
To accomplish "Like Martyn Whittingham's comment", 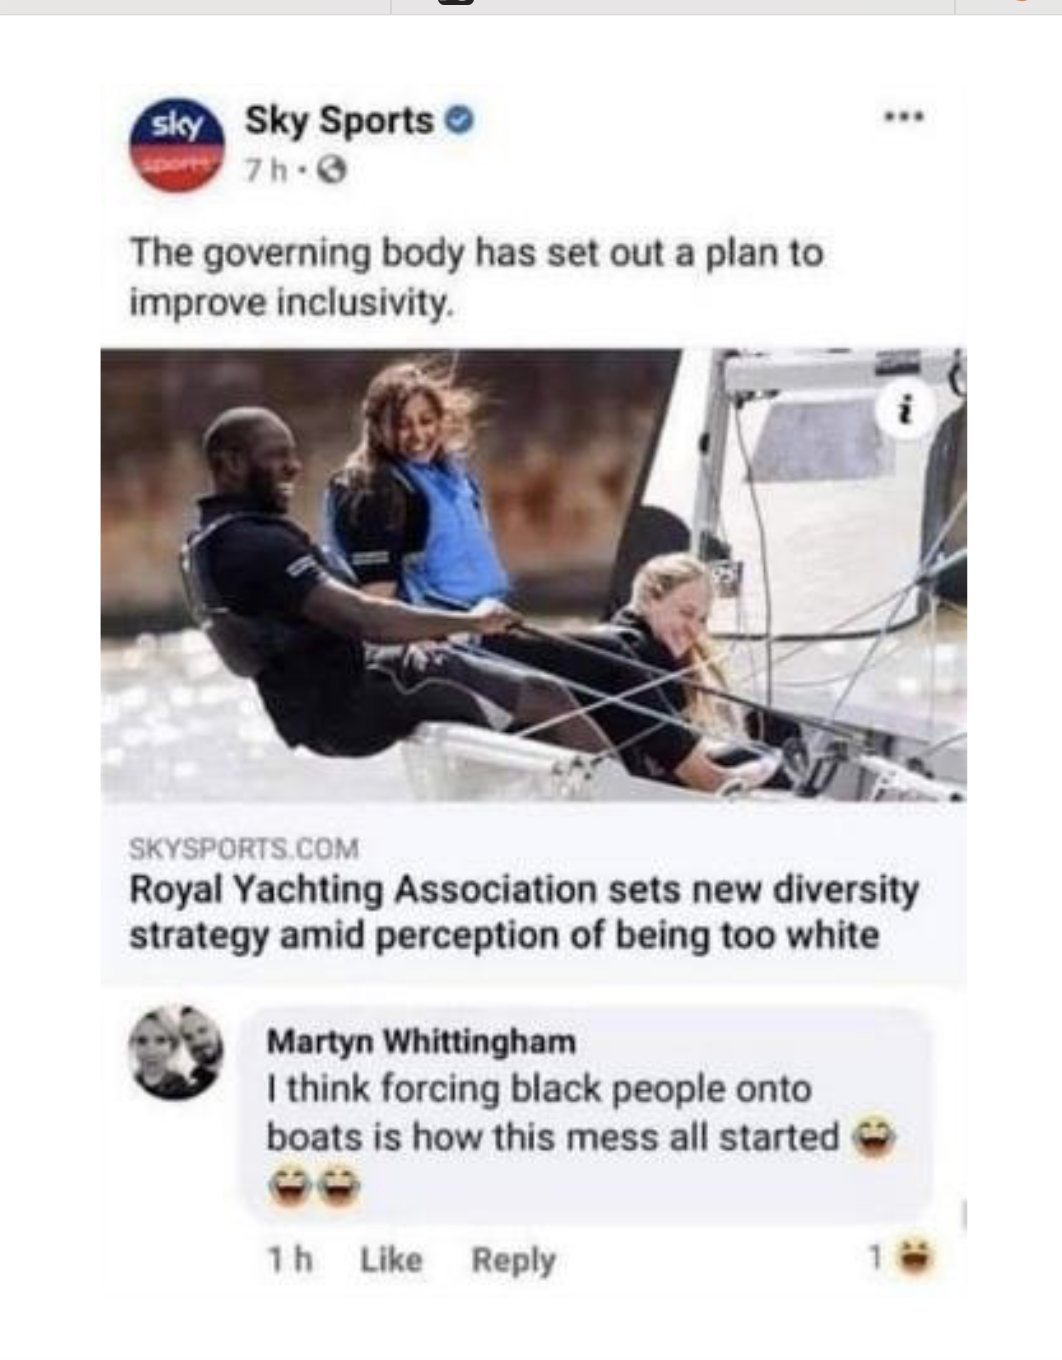I will pyautogui.click(x=391, y=1260).
